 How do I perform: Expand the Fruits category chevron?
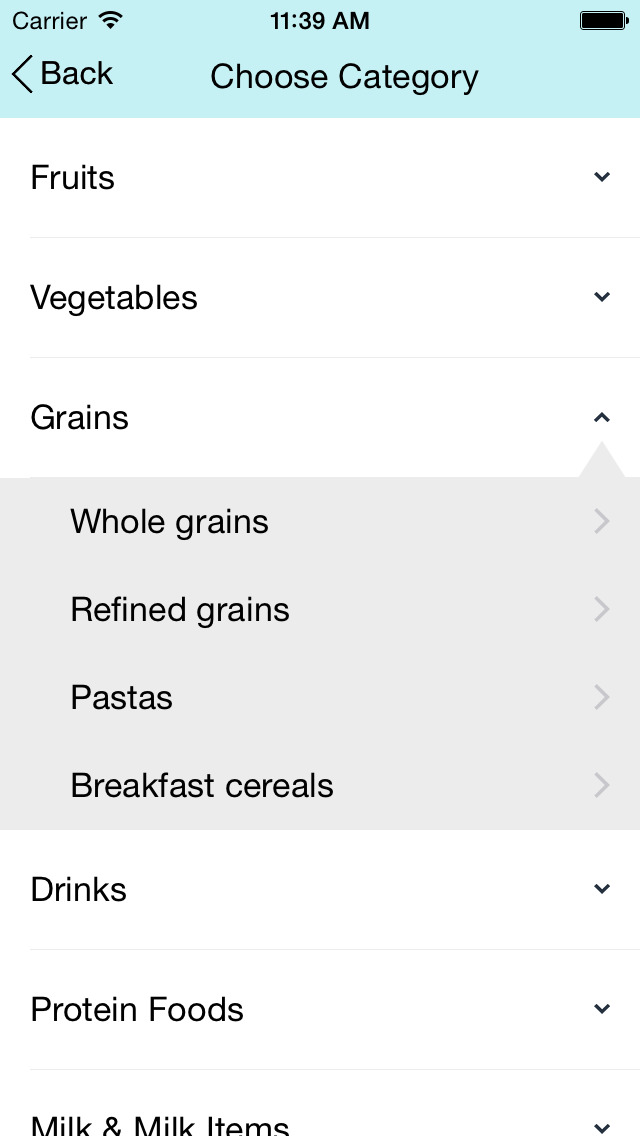(x=602, y=177)
